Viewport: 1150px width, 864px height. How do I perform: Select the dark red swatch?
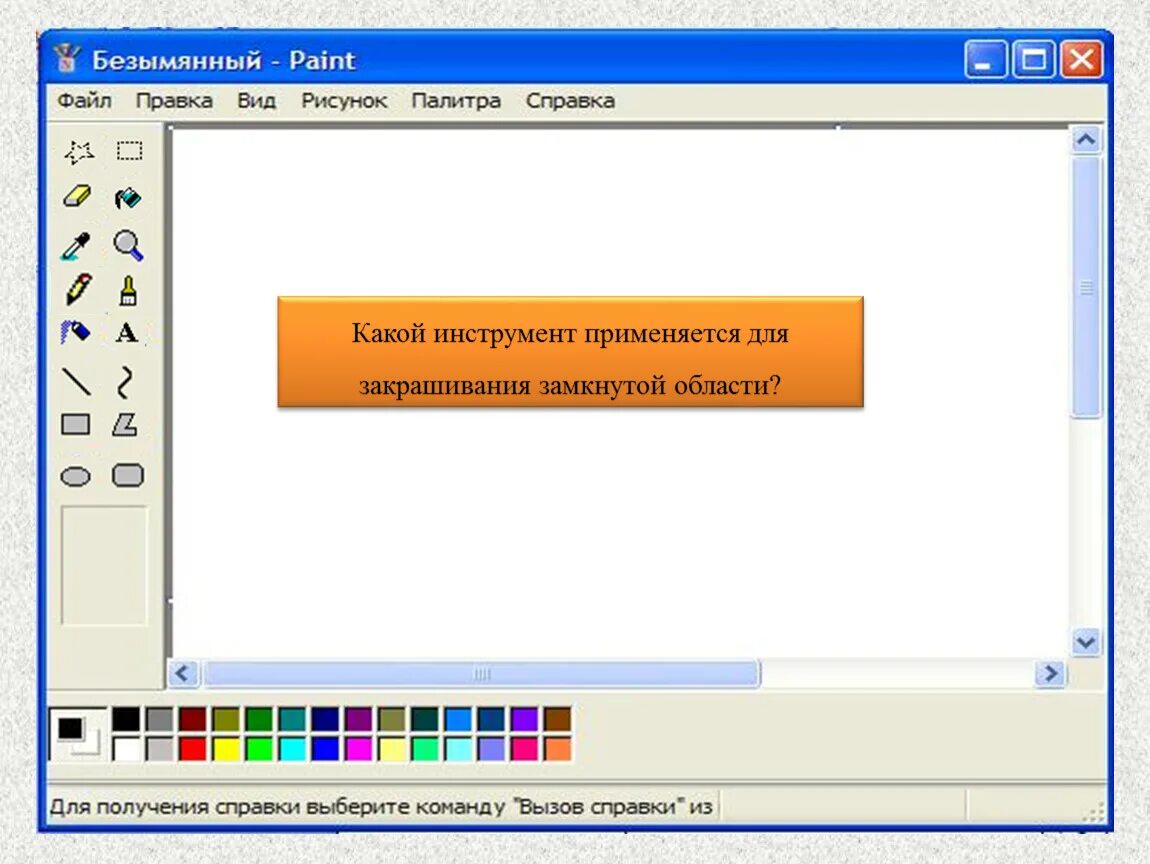(192, 719)
